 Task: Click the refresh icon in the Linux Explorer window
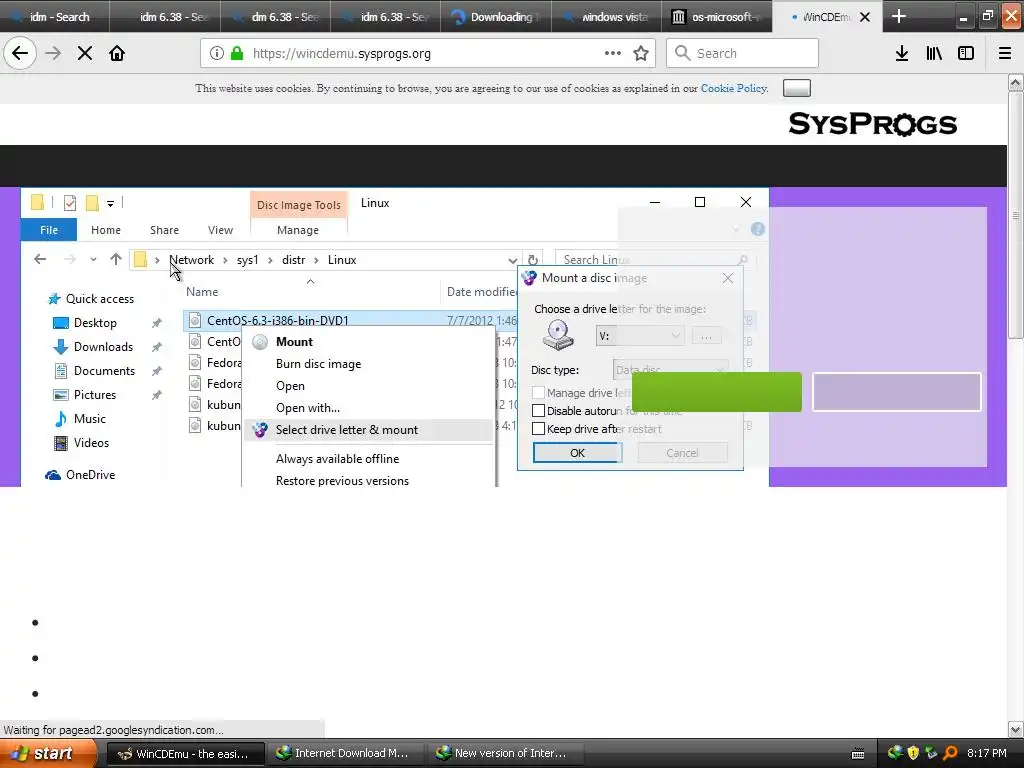533,260
